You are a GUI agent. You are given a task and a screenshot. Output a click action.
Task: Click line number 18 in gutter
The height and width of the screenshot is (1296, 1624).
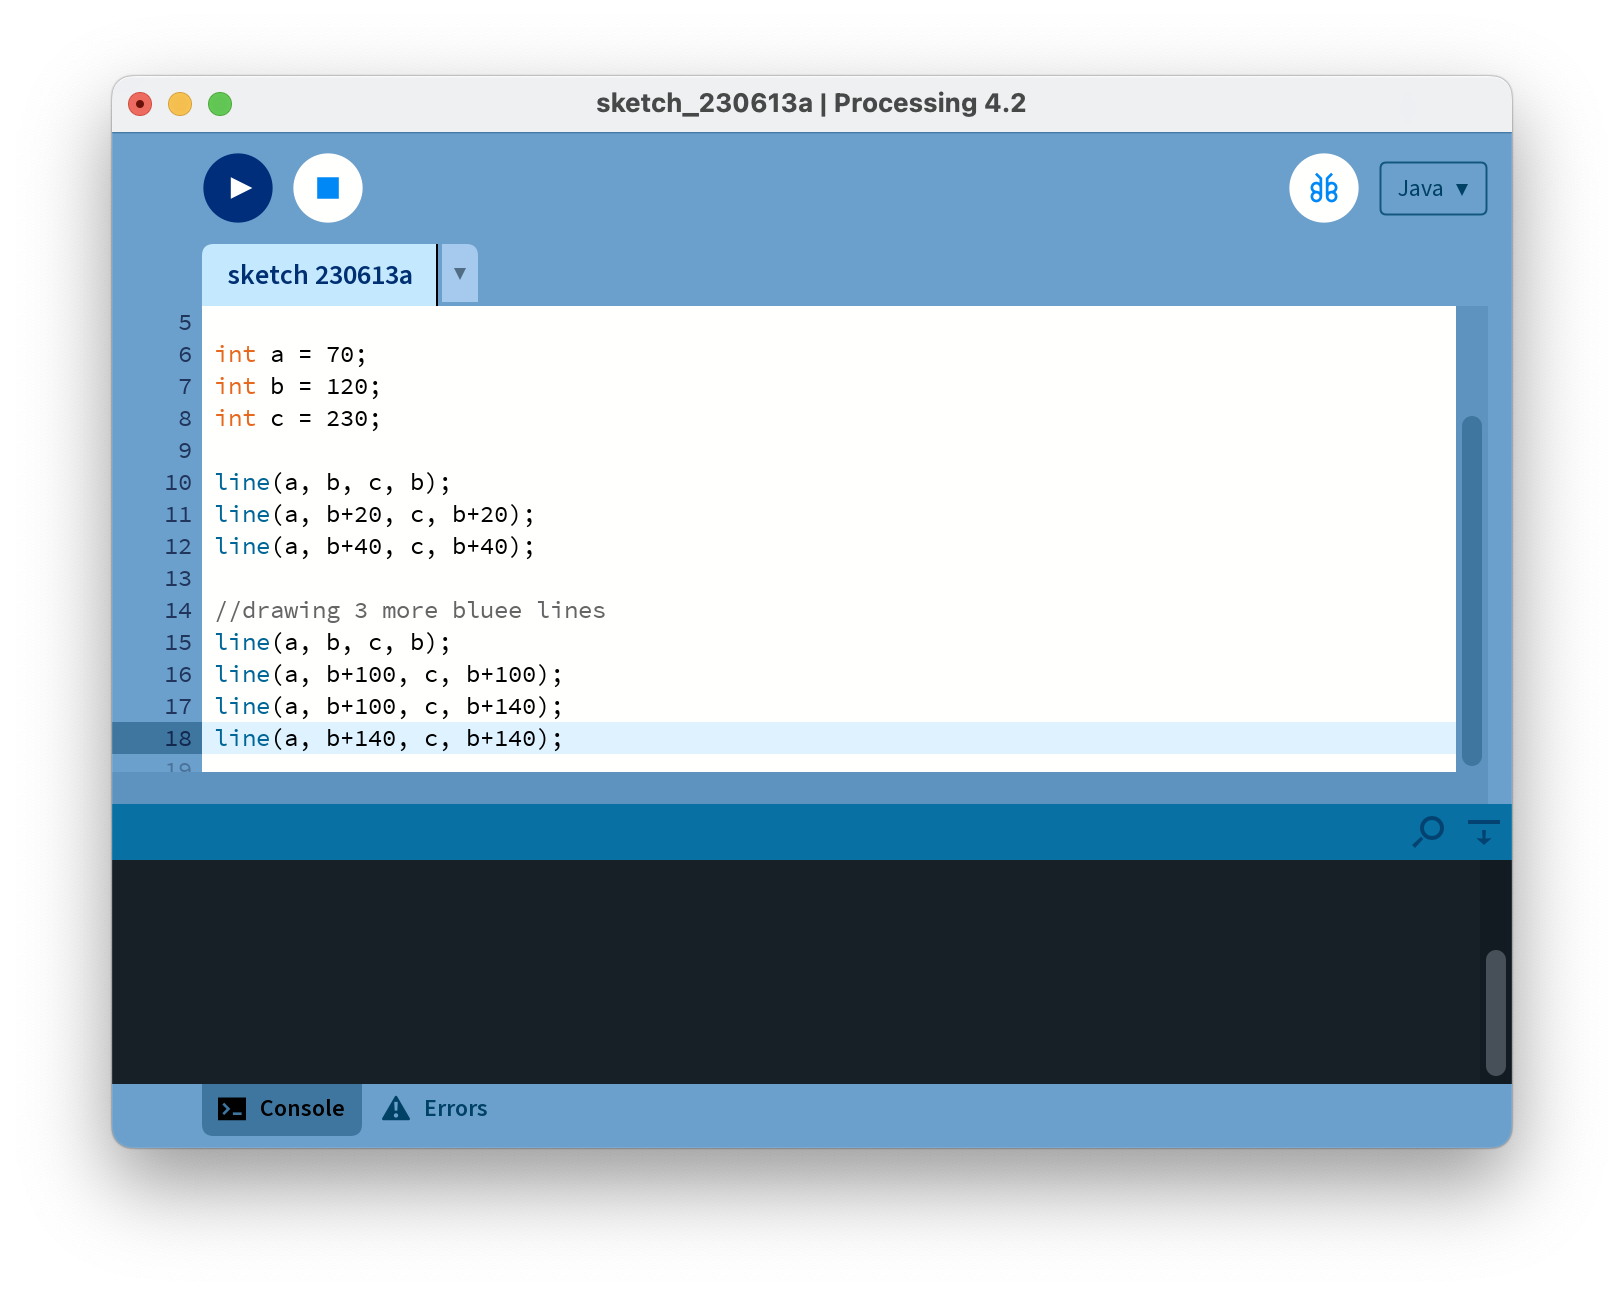coord(178,738)
